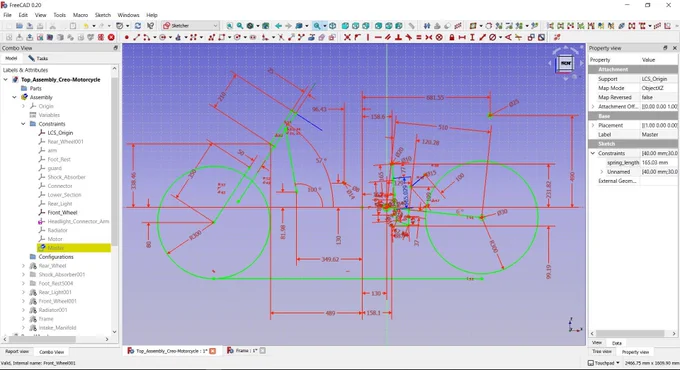
Task: Select the Create Circle tool
Action: click(x=162, y=37)
